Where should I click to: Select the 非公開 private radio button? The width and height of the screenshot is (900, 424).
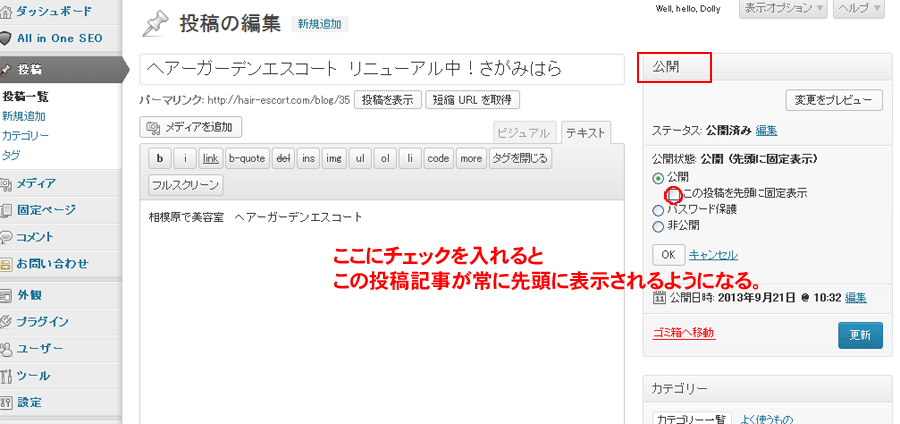657,225
